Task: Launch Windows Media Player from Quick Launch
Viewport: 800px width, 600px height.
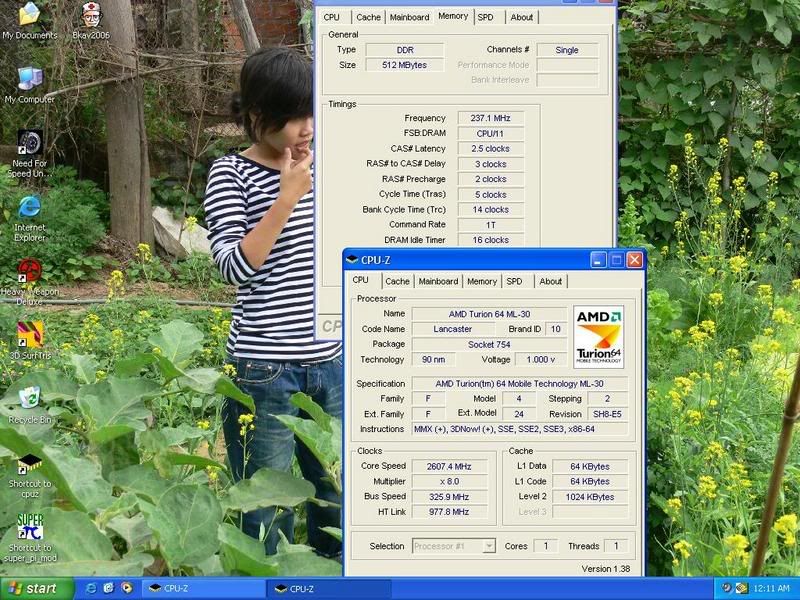Action: click(126, 588)
